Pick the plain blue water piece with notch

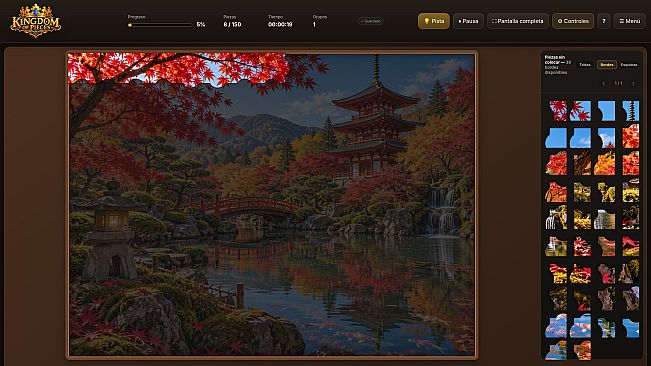(631, 328)
